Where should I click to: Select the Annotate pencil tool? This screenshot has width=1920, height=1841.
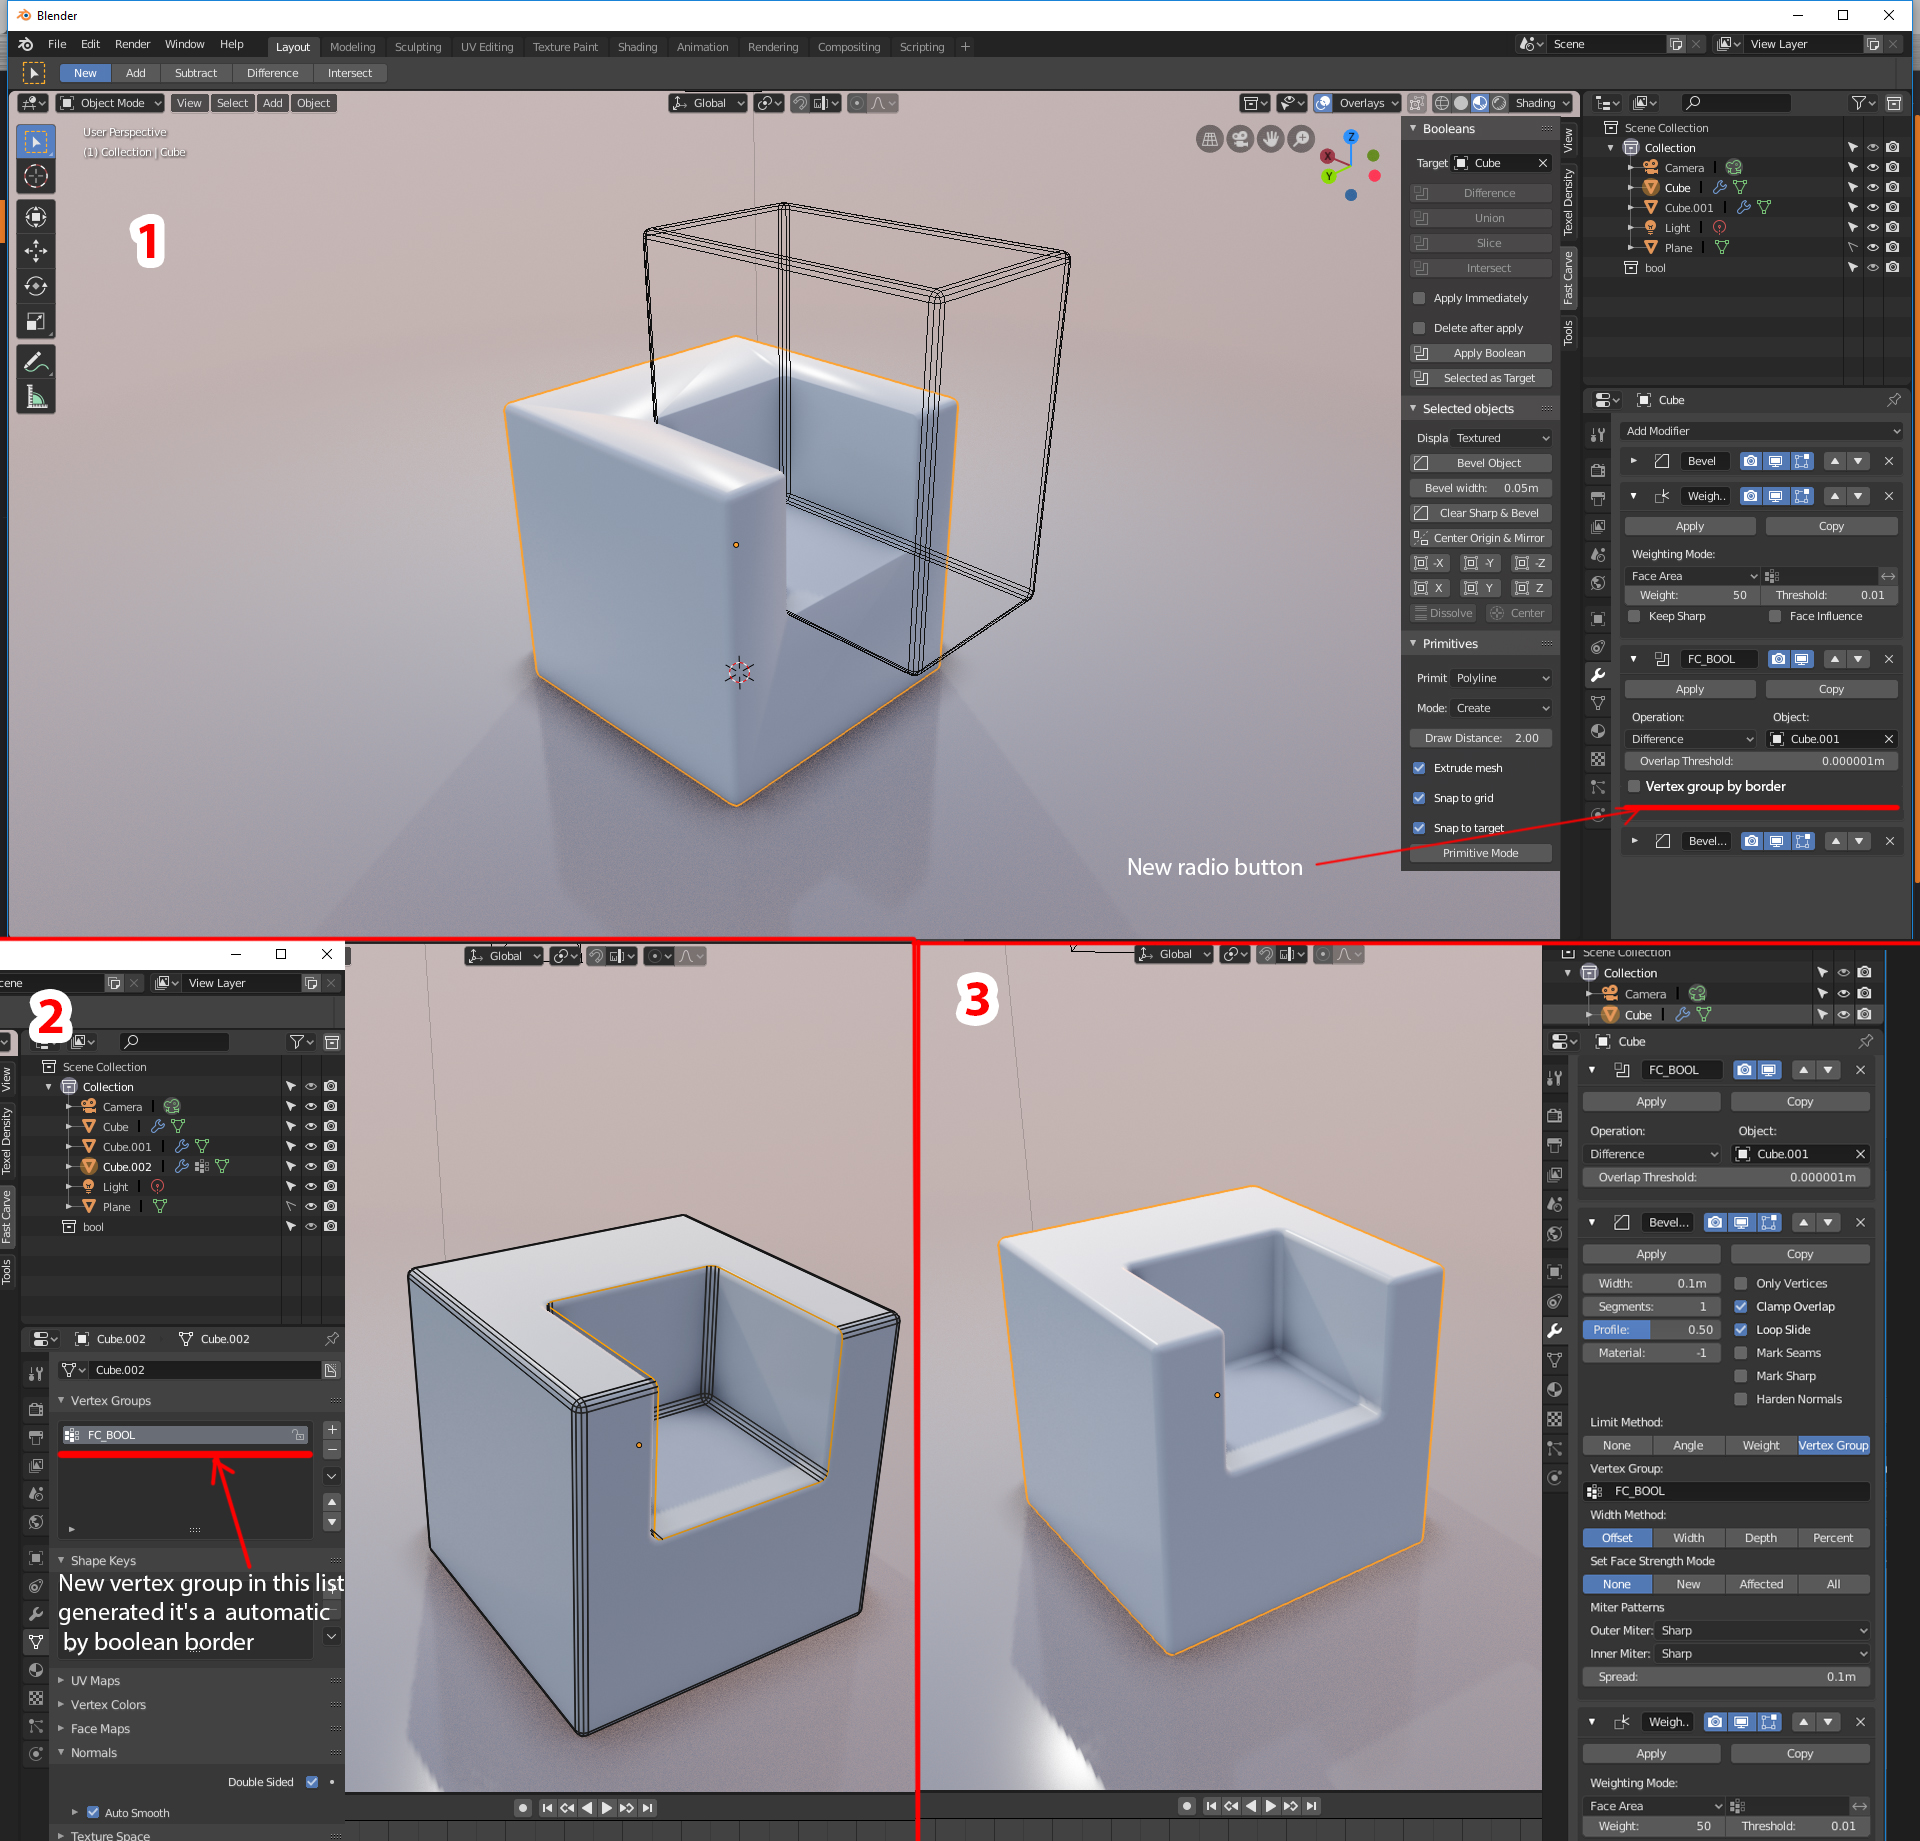[36, 362]
